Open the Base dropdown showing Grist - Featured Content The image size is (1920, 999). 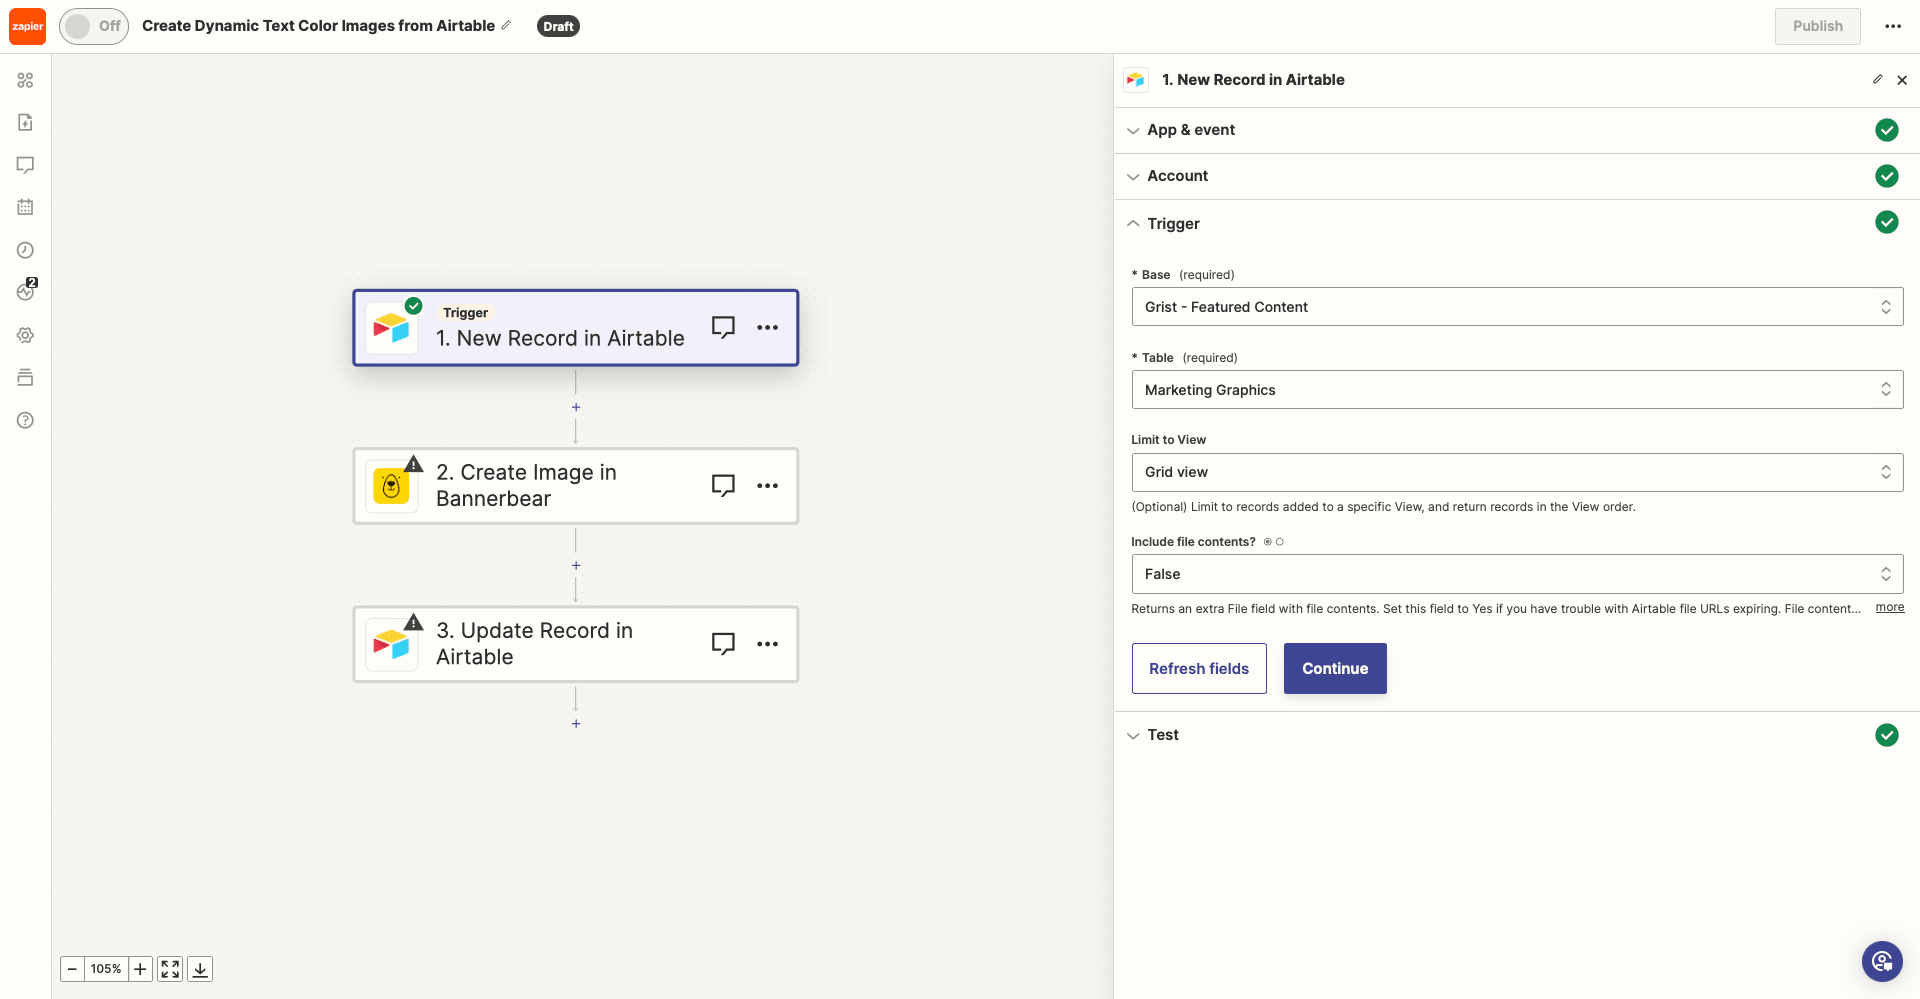click(1516, 306)
